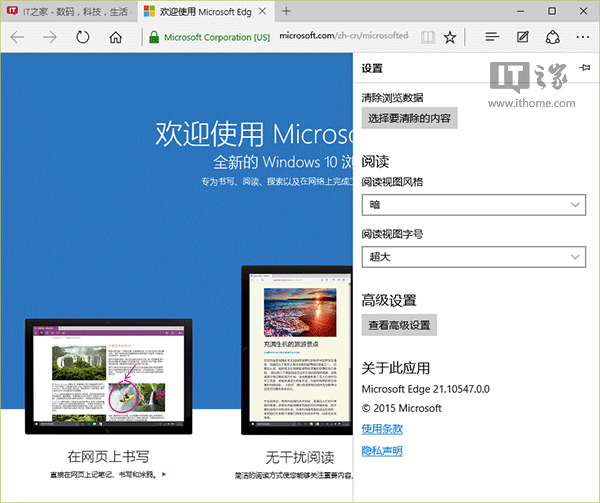This screenshot has width=600, height=503.
Task: Open a new tab with plus button
Action: click(286, 11)
